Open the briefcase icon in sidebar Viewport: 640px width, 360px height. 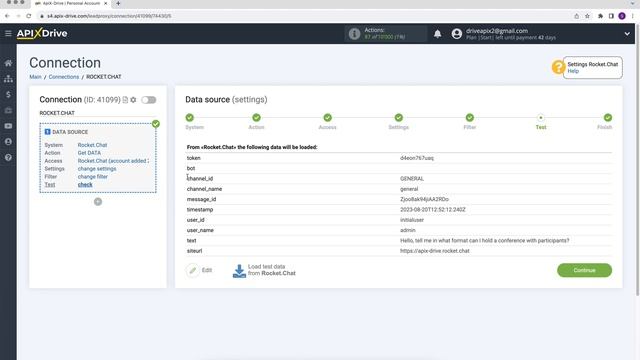coord(8,111)
